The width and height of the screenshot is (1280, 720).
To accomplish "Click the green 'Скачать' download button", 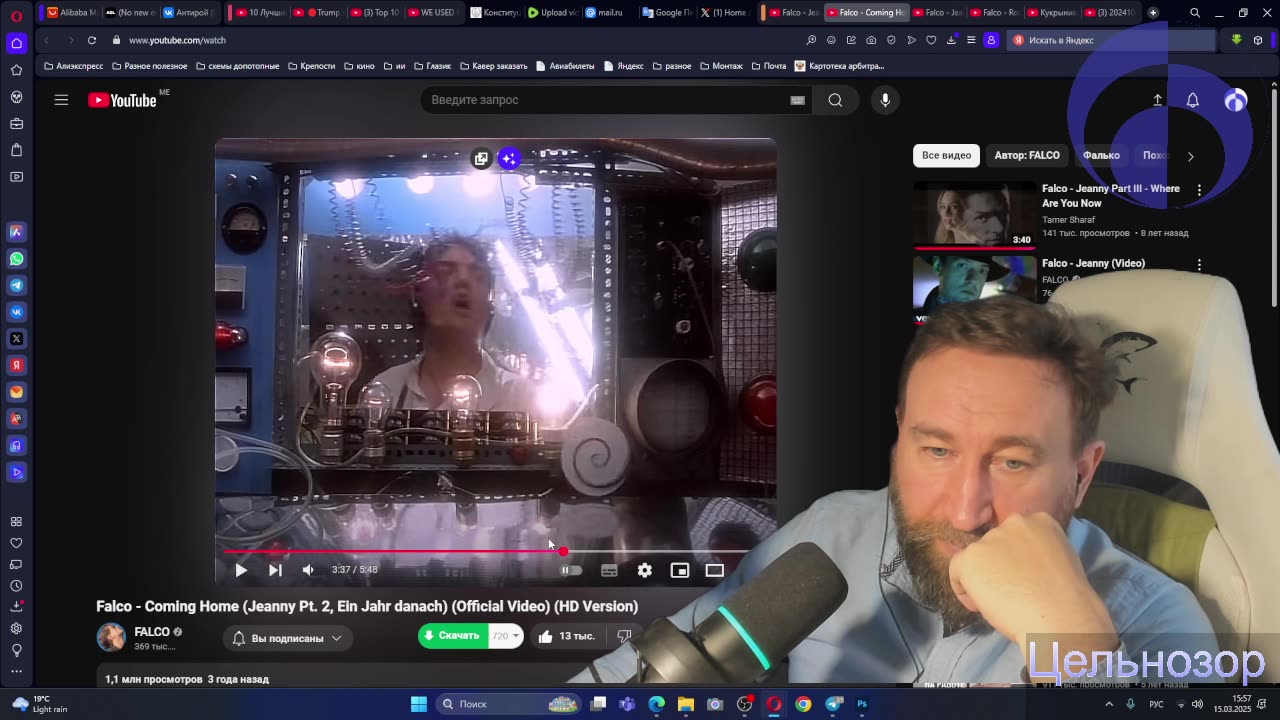I will pyautogui.click(x=453, y=636).
